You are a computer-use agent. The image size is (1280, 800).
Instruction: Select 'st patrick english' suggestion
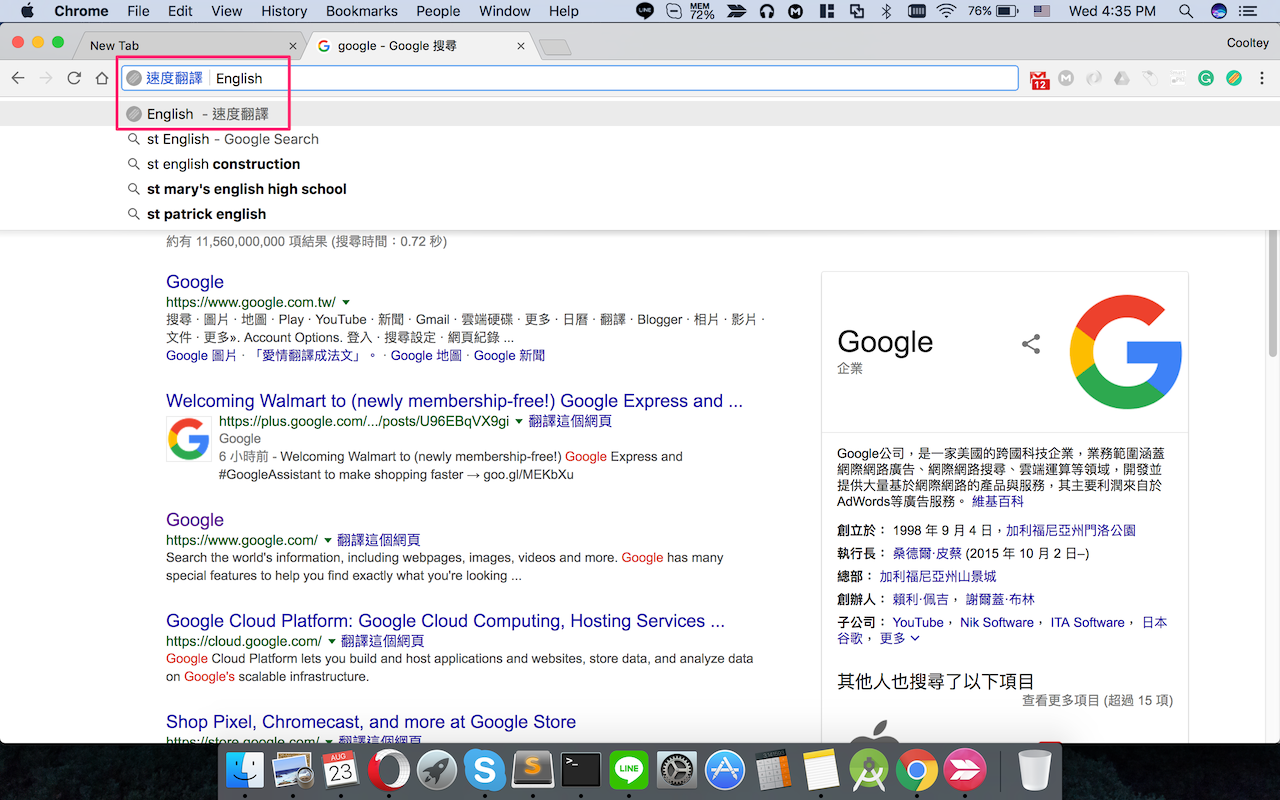click(640, 214)
